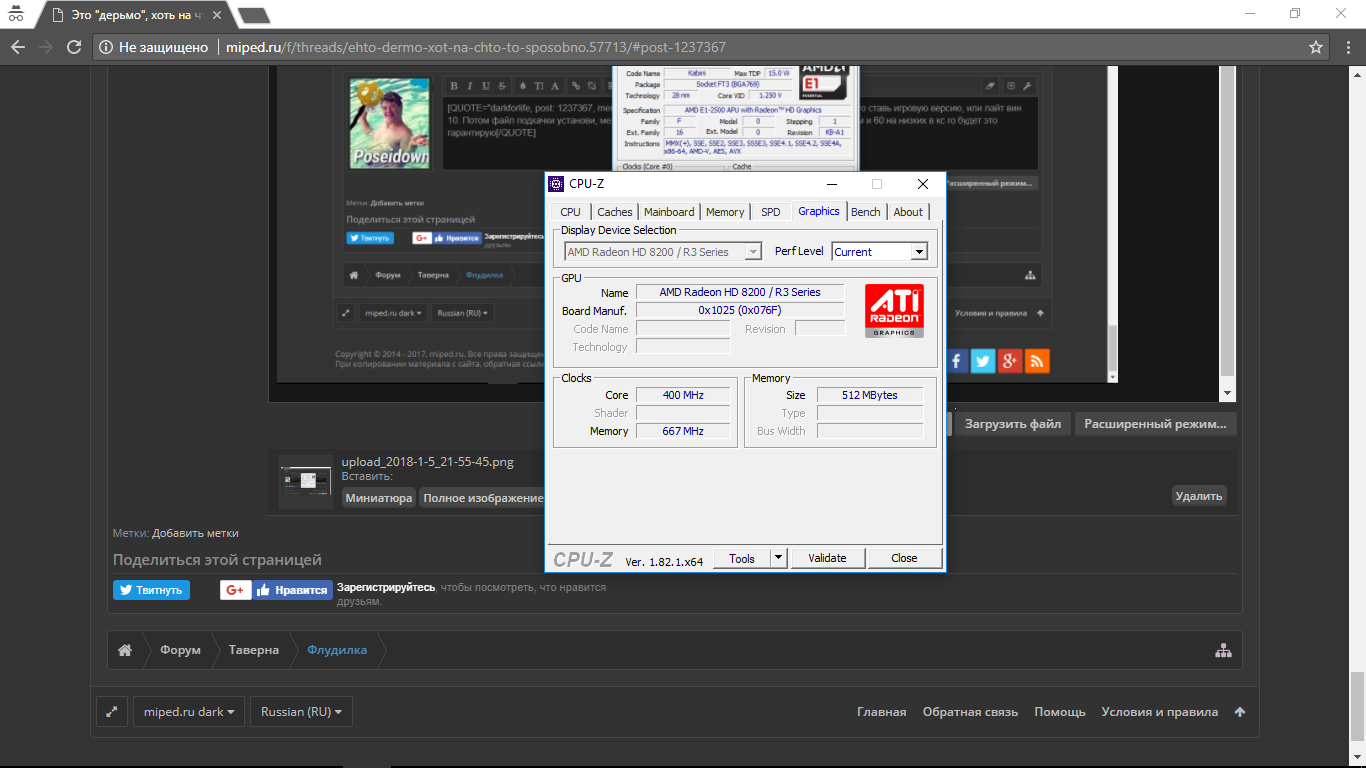Screen dimensions: 1366x768
Task: Click the 'Добавить метки' link
Action: [195, 534]
